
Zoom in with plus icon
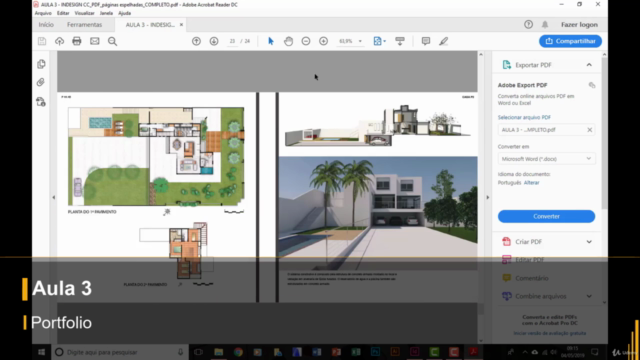(x=323, y=41)
